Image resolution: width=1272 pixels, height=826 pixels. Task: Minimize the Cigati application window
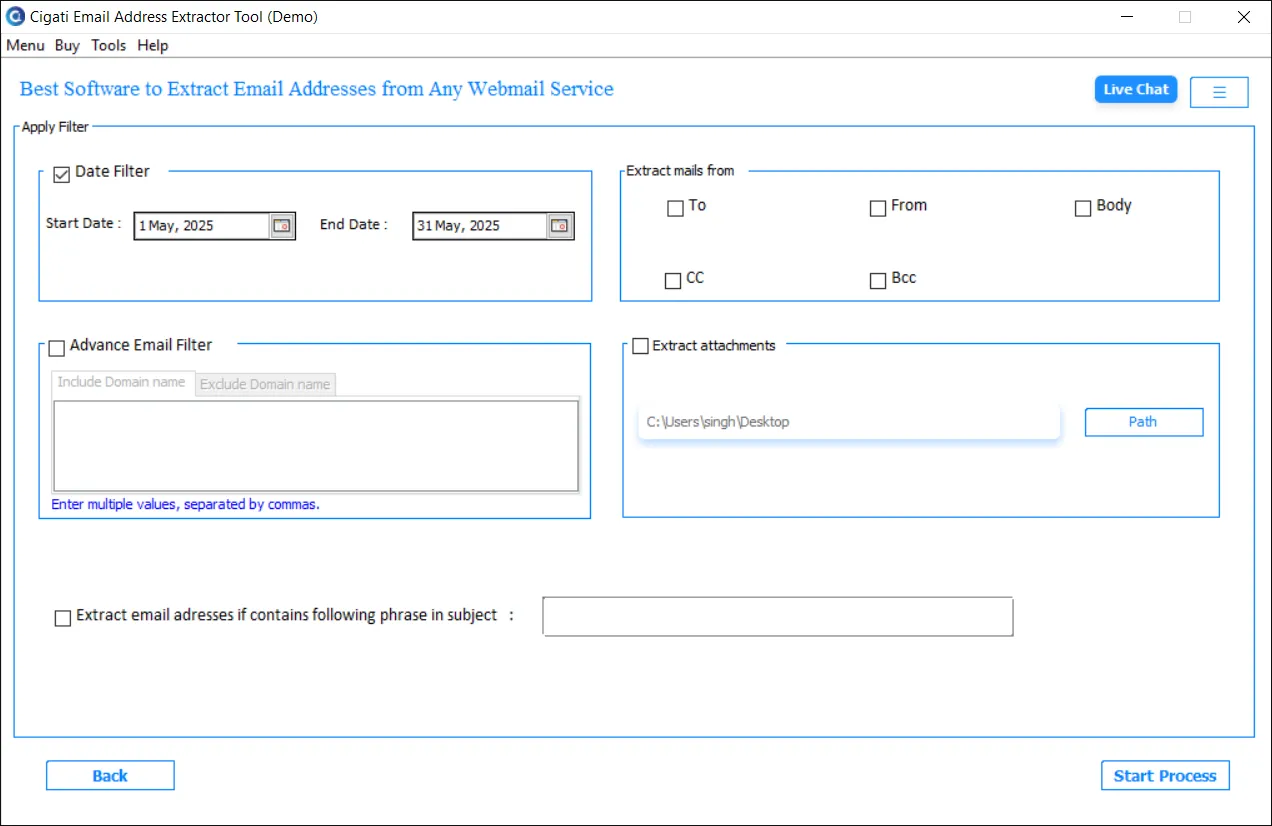(x=1126, y=17)
